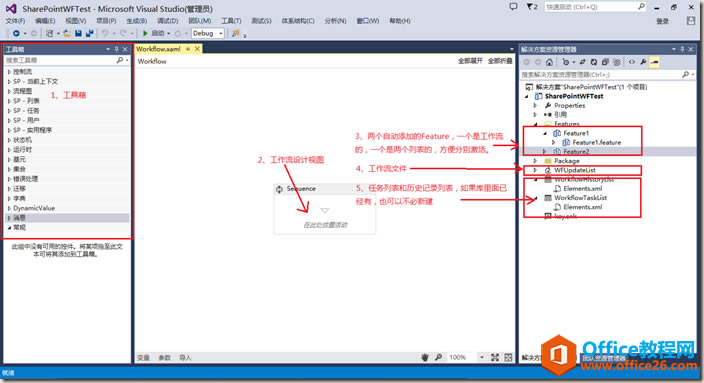
Task: Expand the Properties node in Solution Explorer
Action: pyautogui.click(x=535, y=106)
